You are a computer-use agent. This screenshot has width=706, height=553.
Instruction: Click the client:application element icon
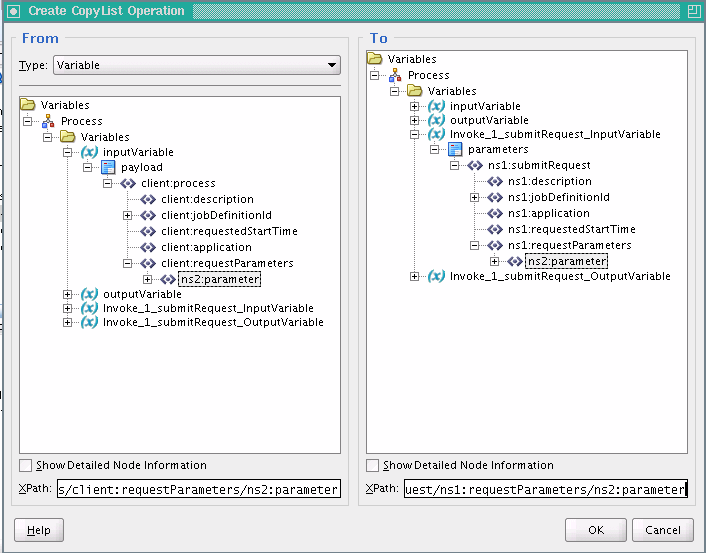pos(148,247)
